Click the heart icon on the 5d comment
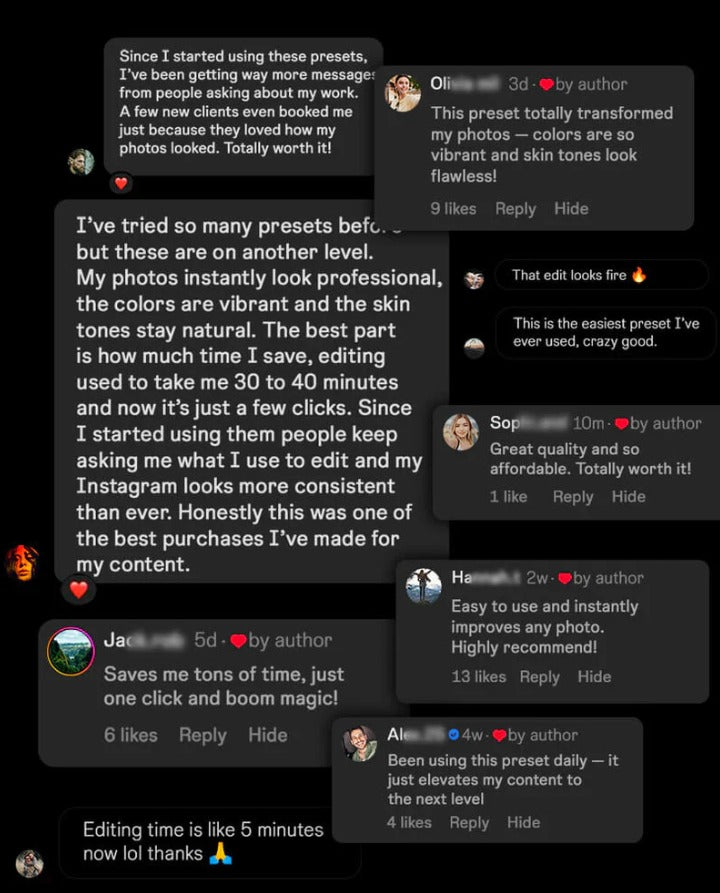This screenshot has width=720, height=893. (238, 640)
